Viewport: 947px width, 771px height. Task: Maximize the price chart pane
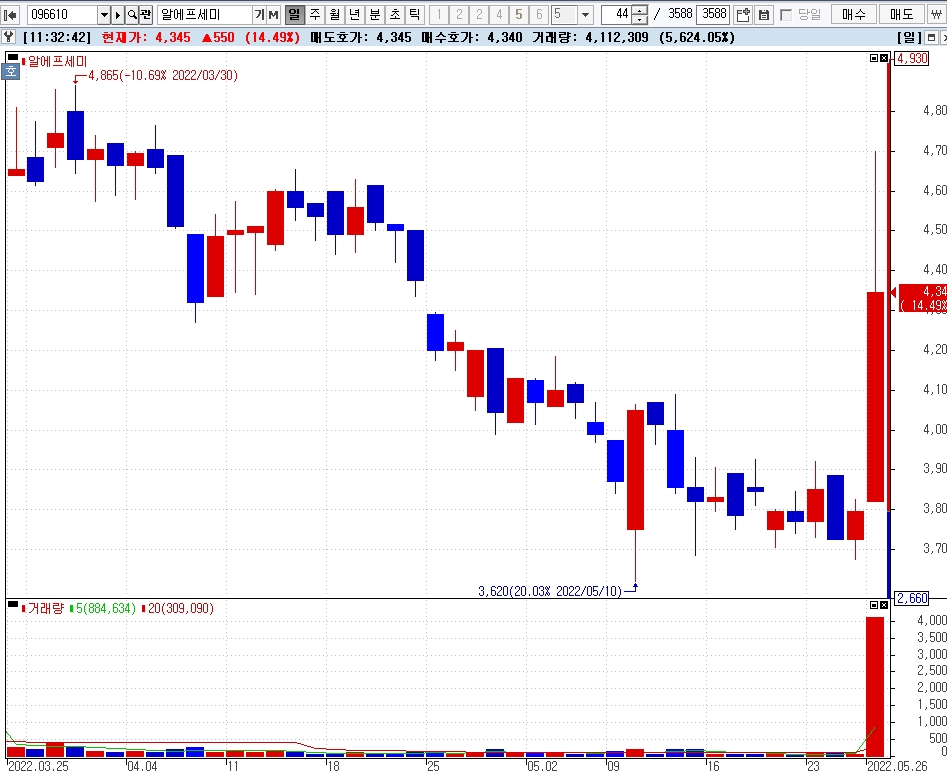[x=874, y=58]
